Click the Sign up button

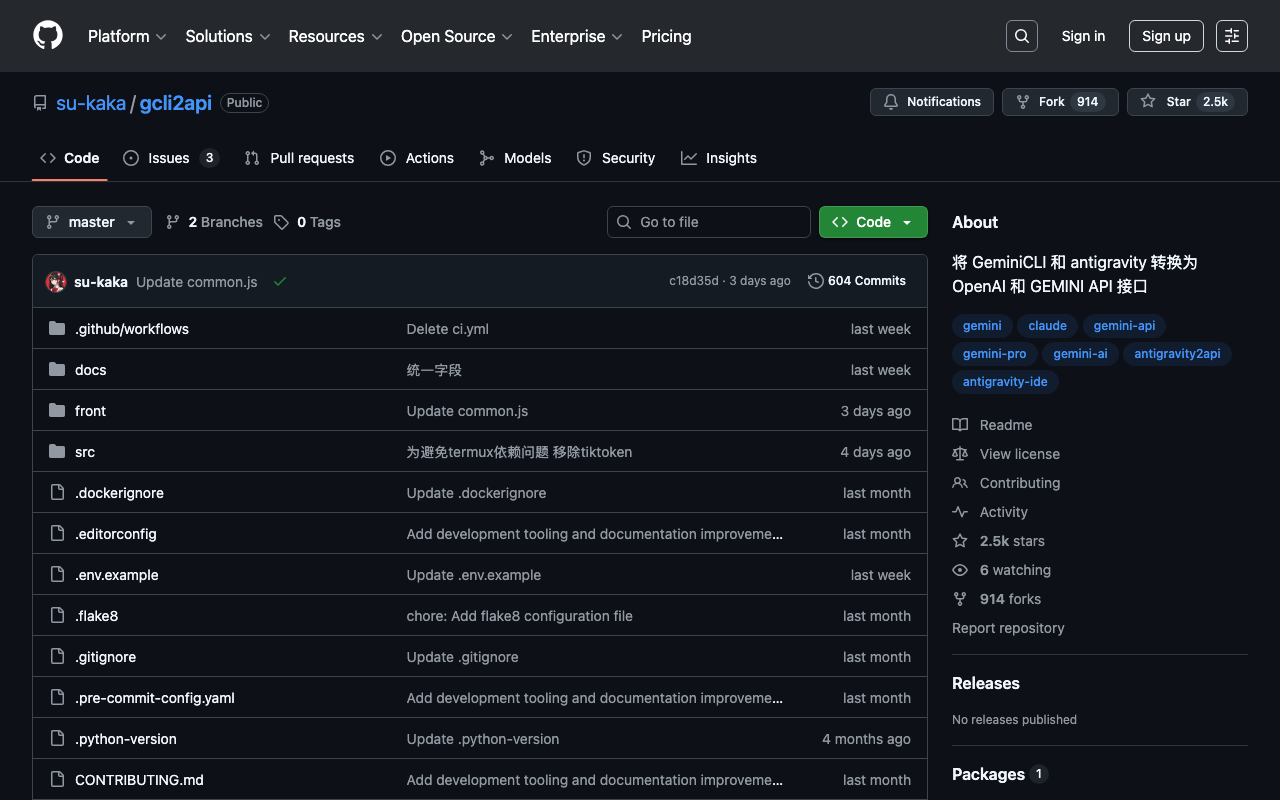click(x=1166, y=36)
